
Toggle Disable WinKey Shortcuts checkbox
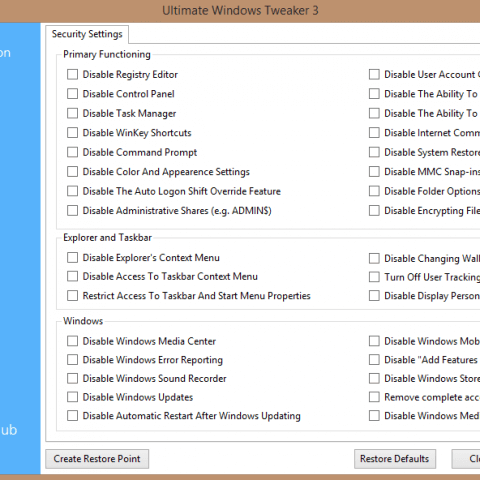(x=72, y=133)
